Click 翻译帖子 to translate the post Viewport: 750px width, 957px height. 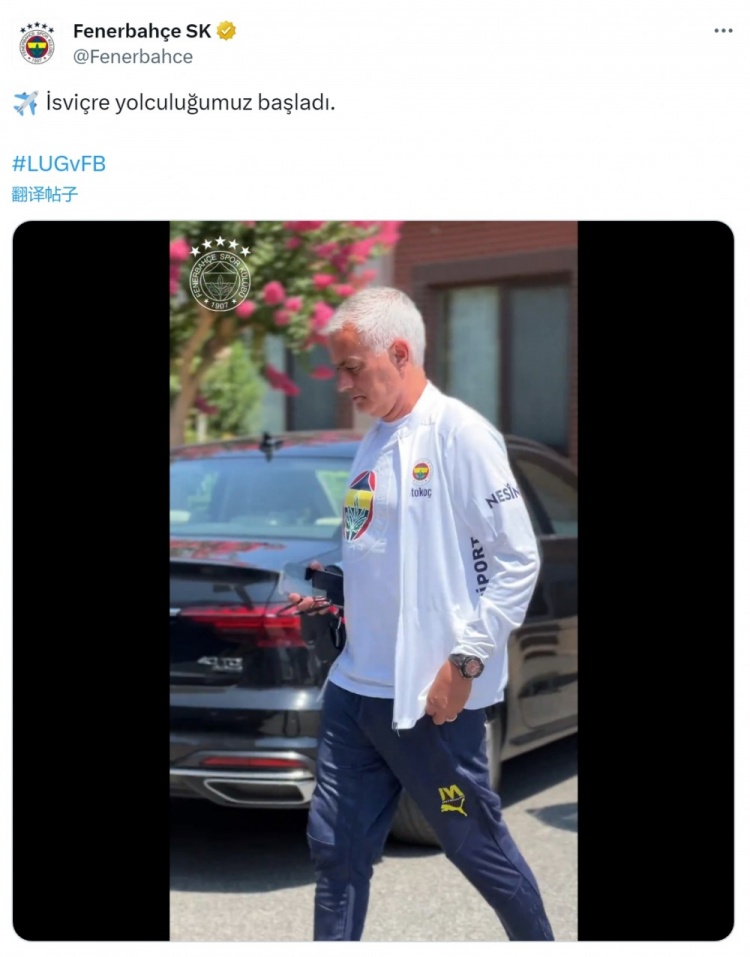pos(45,194)
